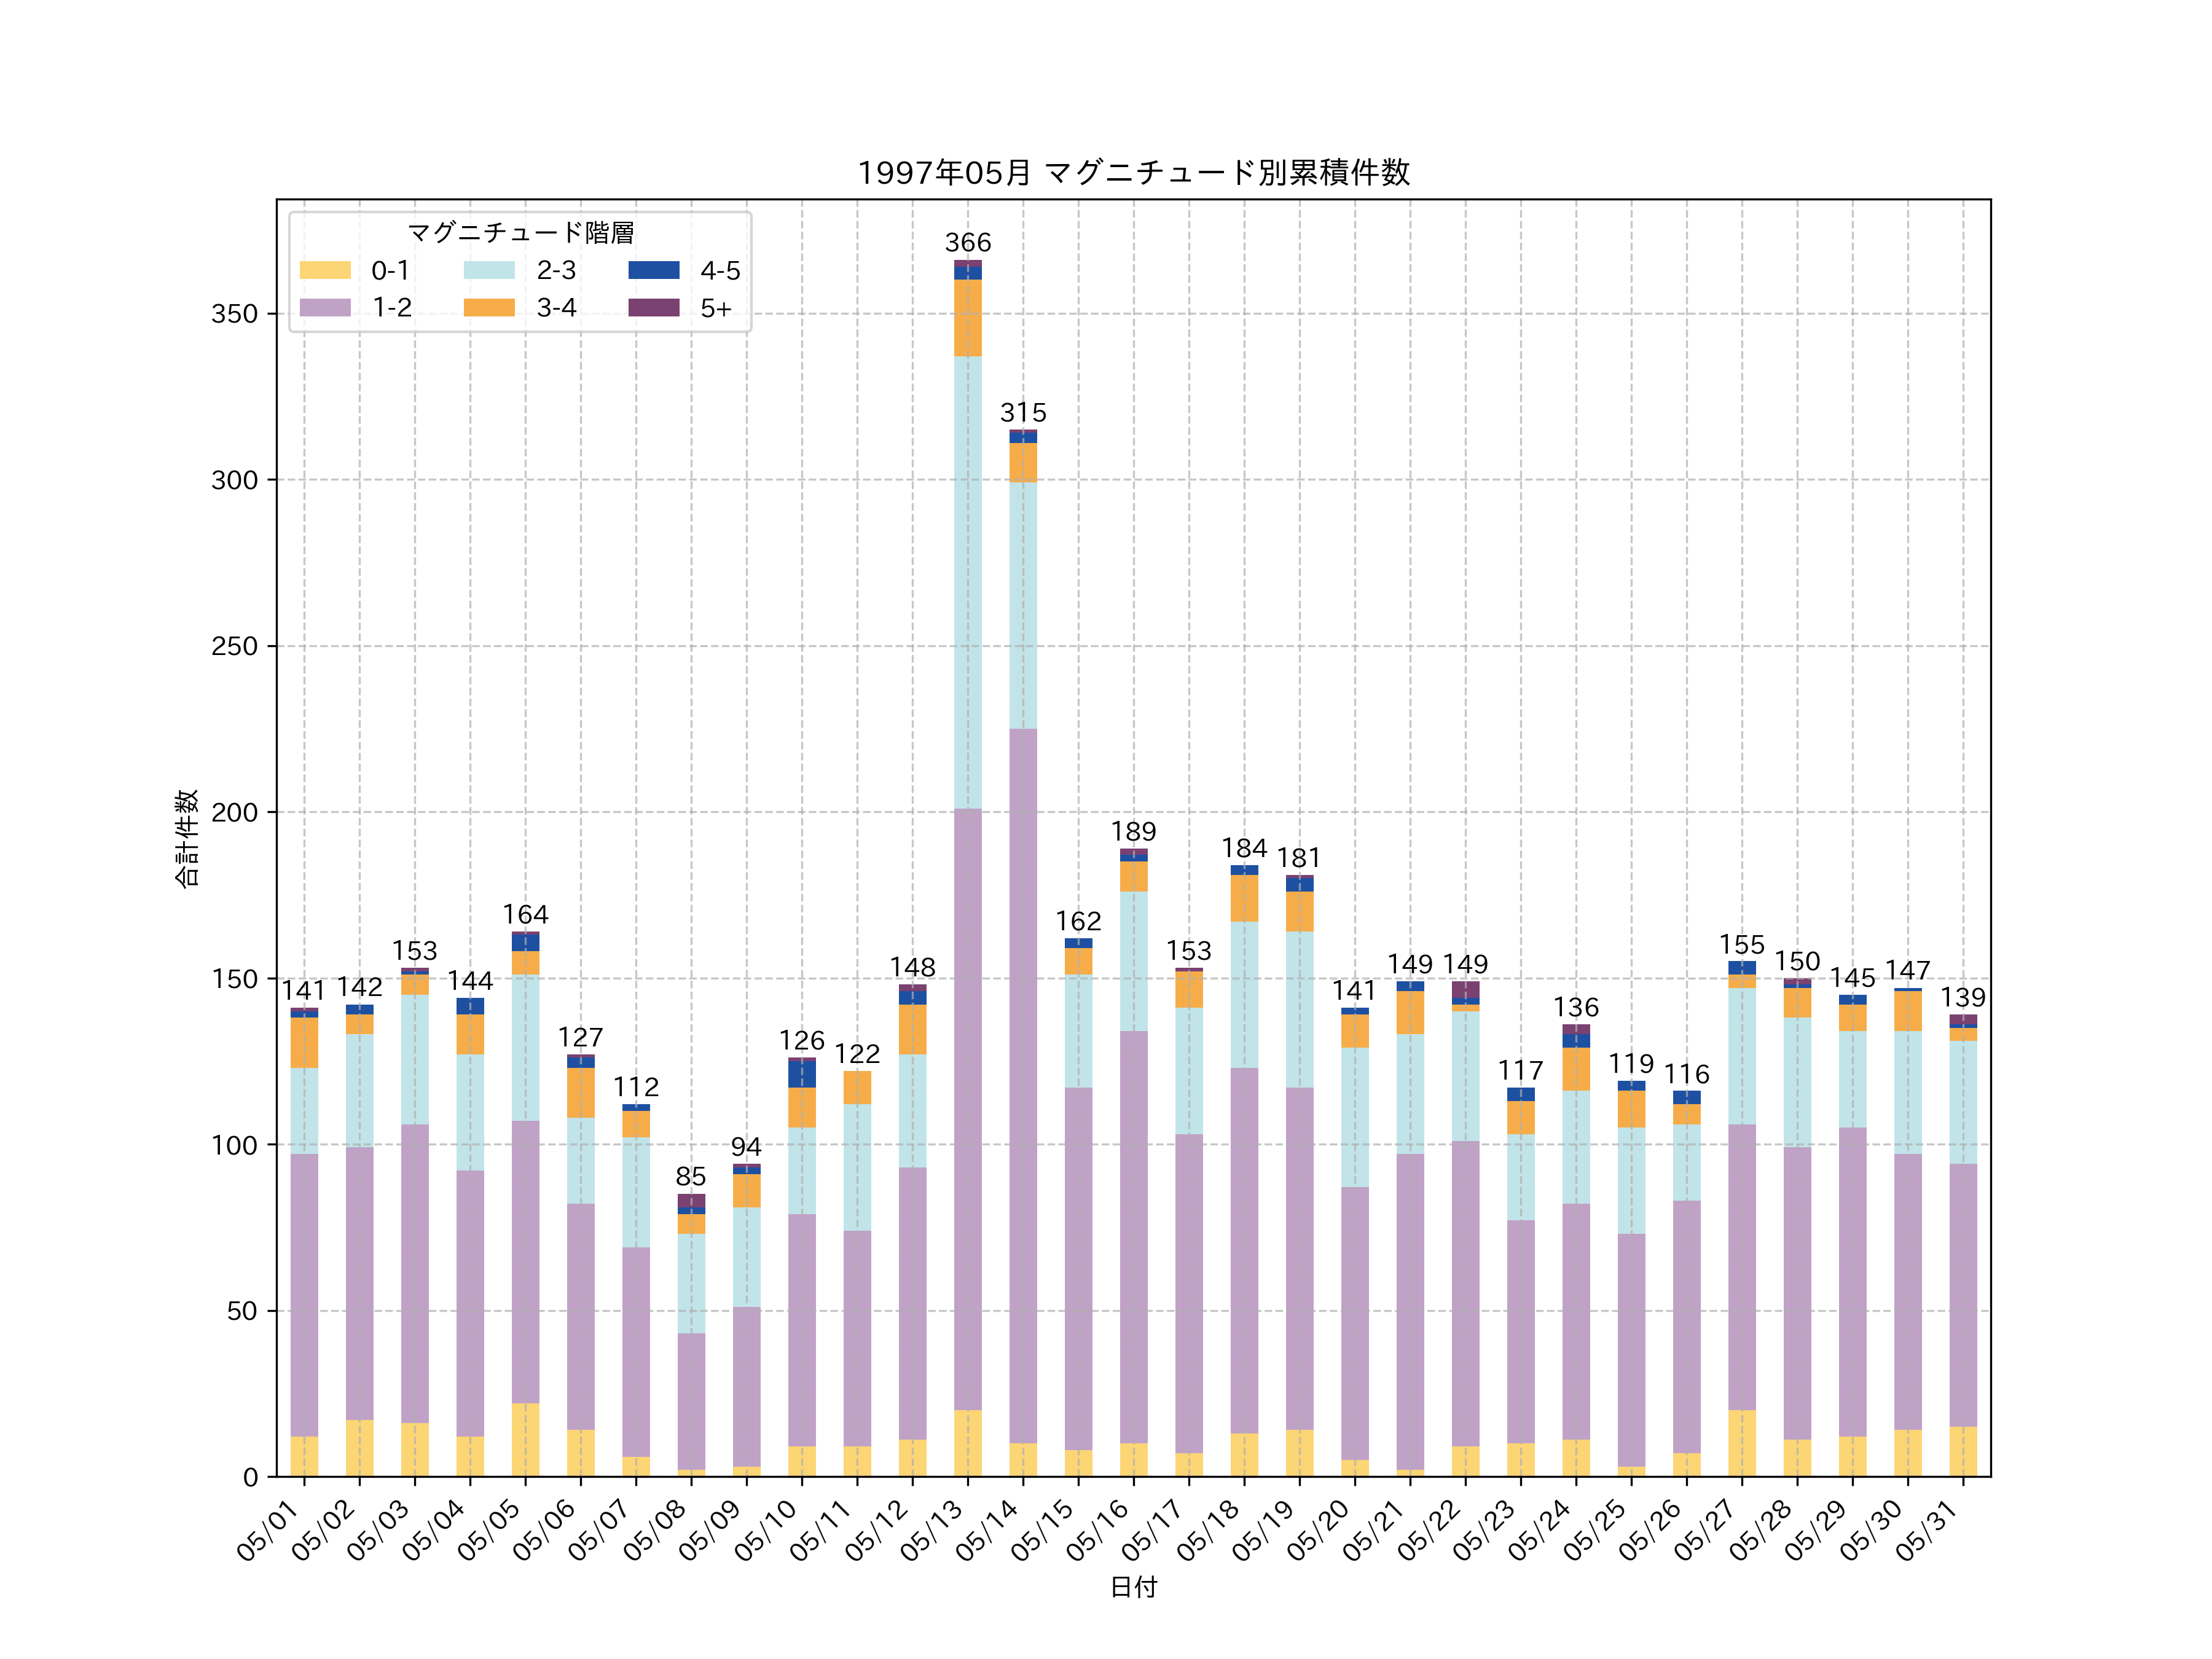
Task: Click the 合計件数 y-axis title
Action: (187, 838)
